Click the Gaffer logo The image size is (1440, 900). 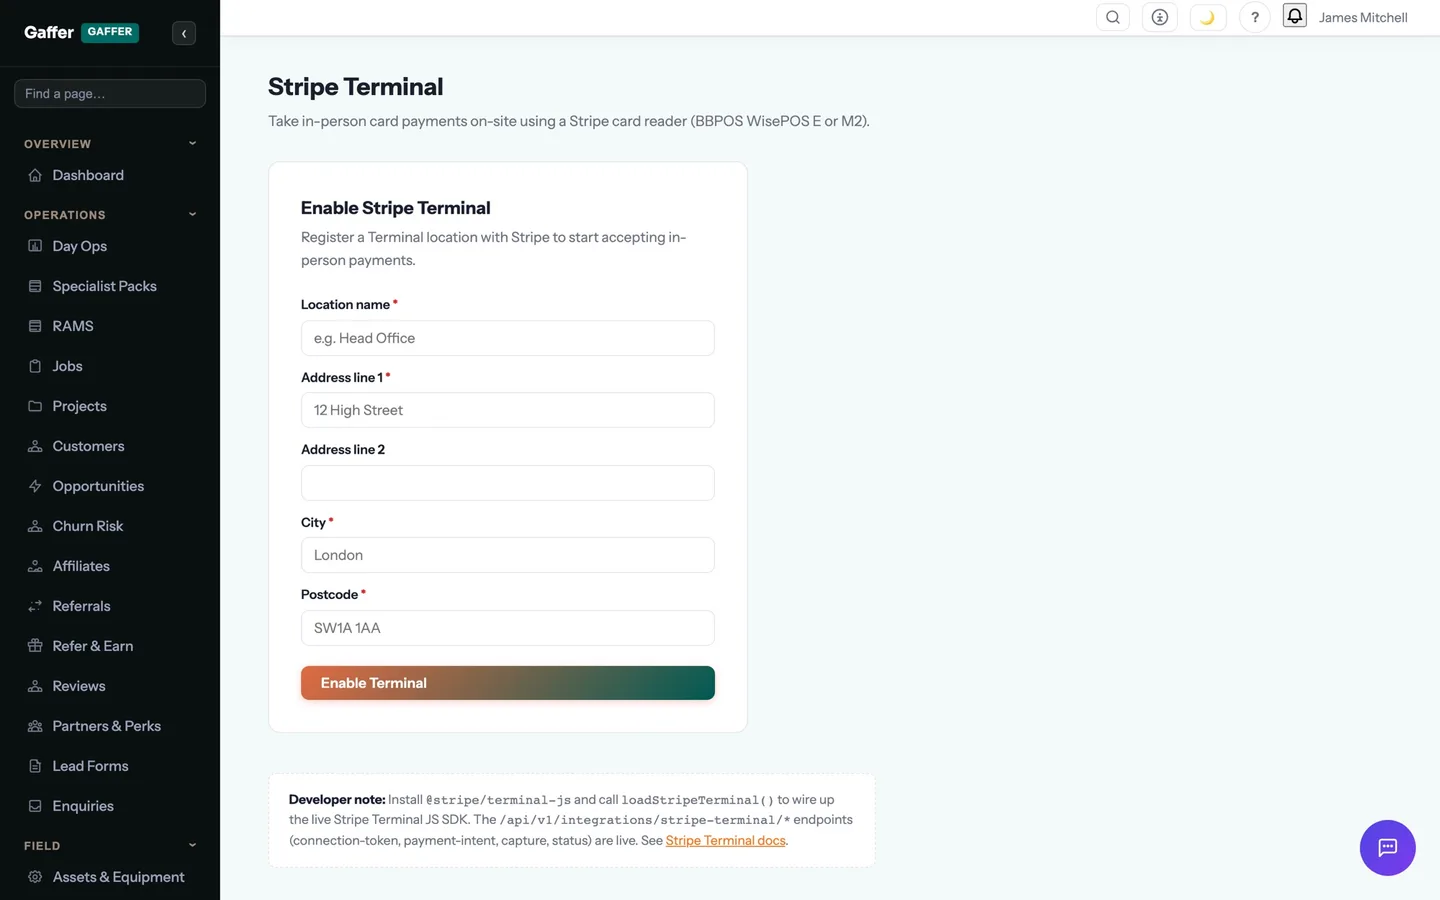(x=49, y=32)
